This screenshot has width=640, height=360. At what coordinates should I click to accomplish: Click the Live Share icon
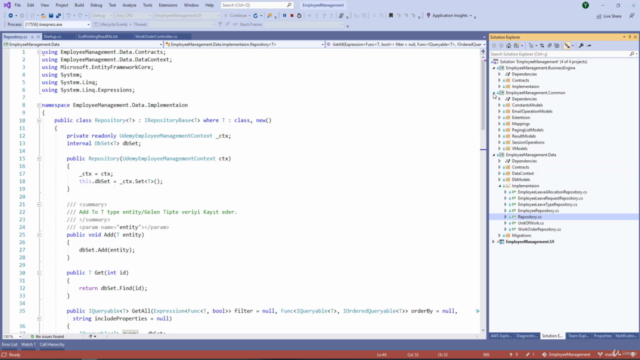click(599, 16)
